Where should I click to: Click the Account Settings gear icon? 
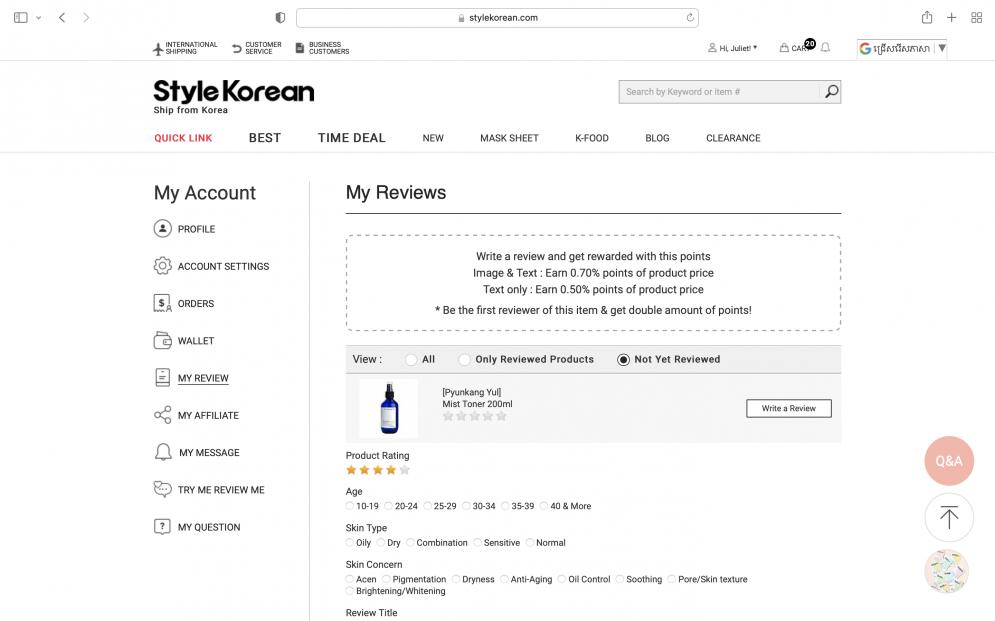[x=162, y=266]
